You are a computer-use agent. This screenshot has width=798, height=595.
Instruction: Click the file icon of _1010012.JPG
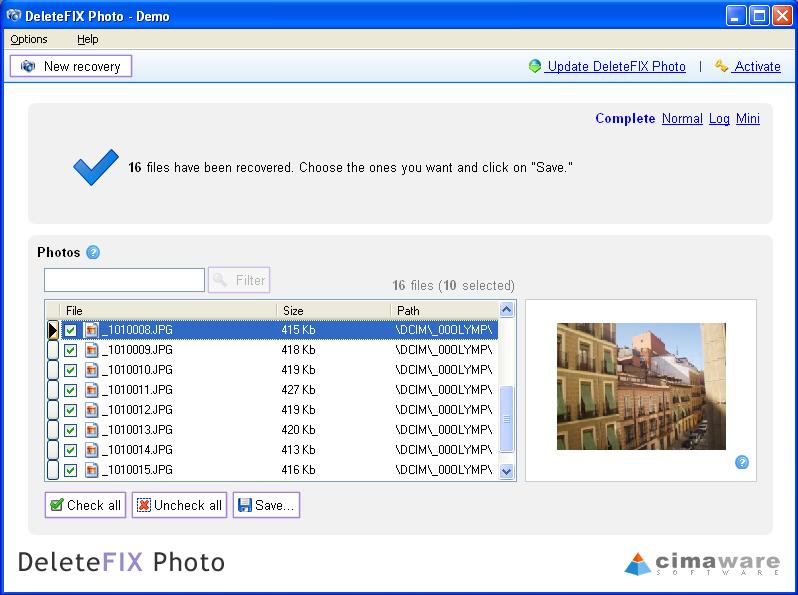click(91, 410)
